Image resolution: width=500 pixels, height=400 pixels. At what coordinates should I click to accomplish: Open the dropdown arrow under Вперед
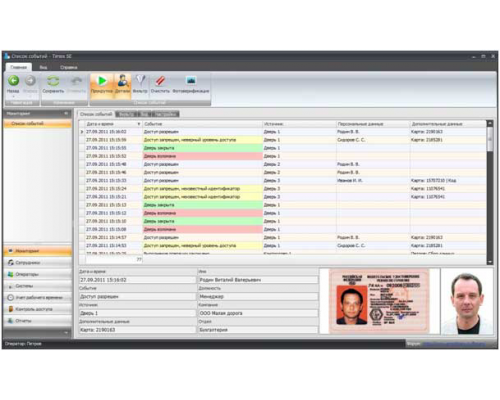(30, 96)
